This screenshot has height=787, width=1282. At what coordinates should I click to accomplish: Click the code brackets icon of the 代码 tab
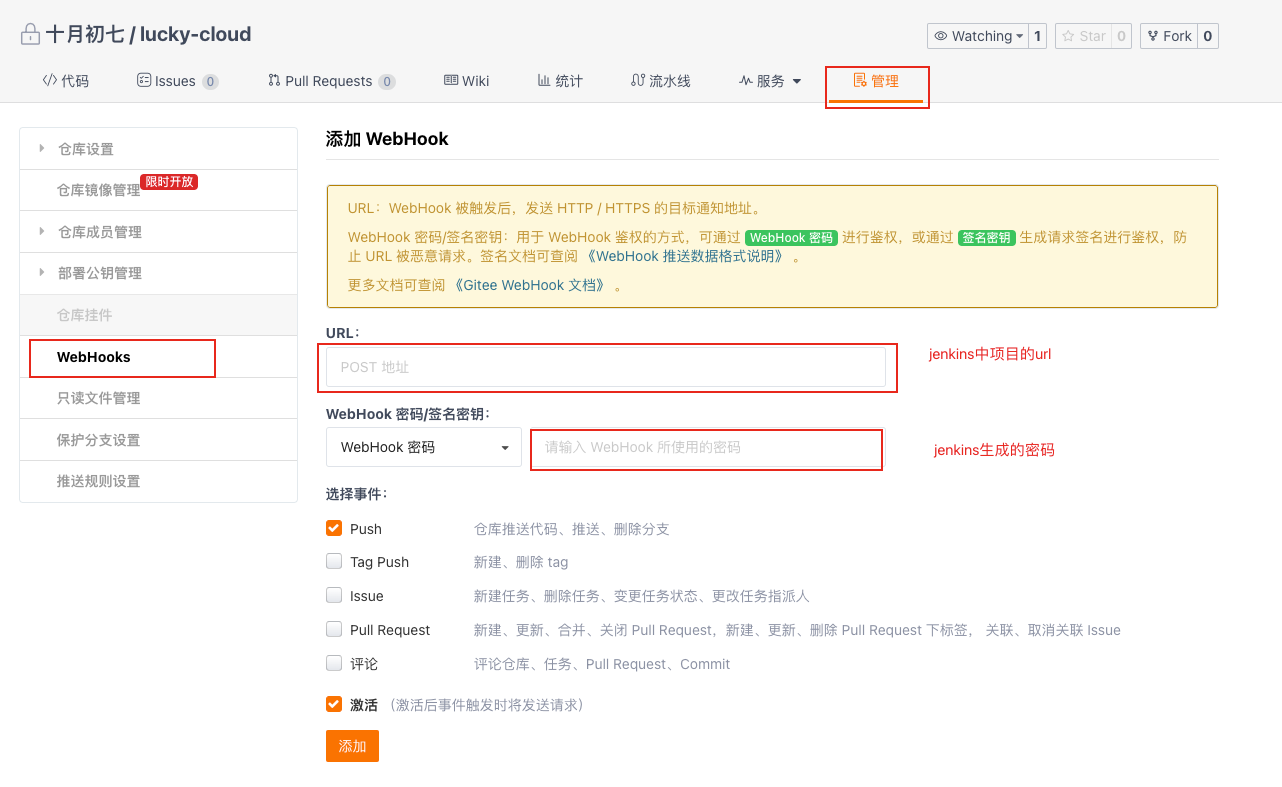[x=49, y=80]
